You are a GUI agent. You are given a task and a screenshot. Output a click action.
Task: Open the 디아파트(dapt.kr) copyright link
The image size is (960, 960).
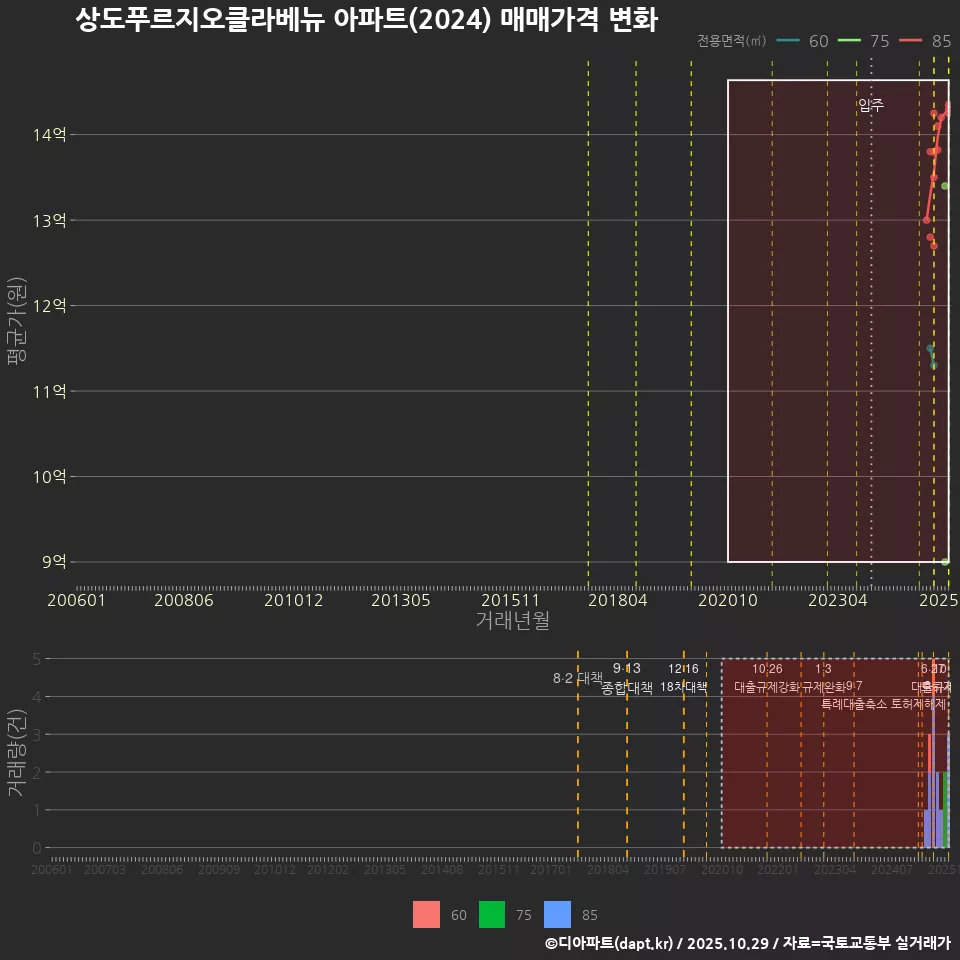[606, 943]
